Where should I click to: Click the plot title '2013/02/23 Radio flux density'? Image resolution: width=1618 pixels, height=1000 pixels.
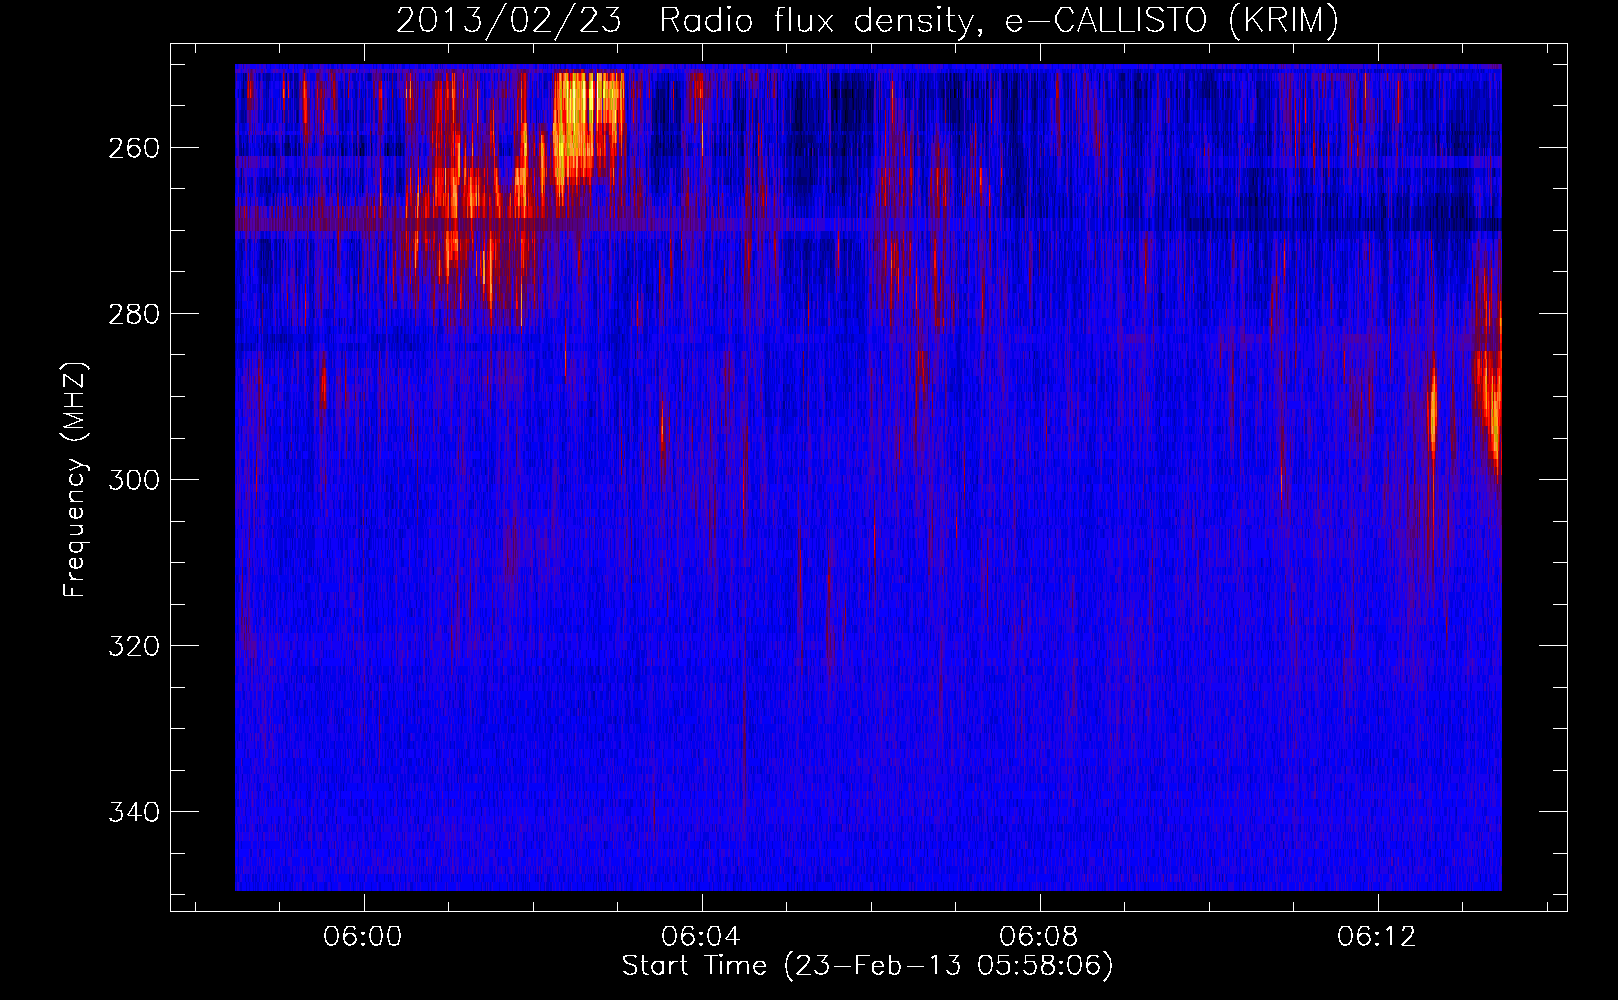tap(867, 21)
